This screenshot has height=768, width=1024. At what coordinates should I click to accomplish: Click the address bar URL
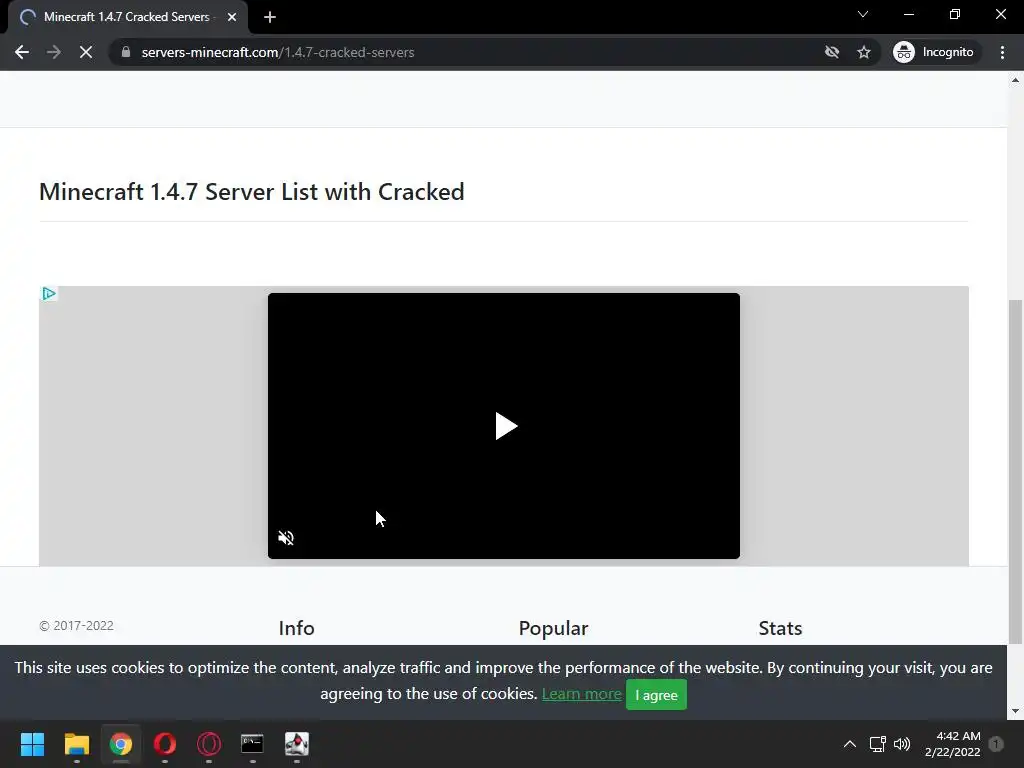pos(278,52)
